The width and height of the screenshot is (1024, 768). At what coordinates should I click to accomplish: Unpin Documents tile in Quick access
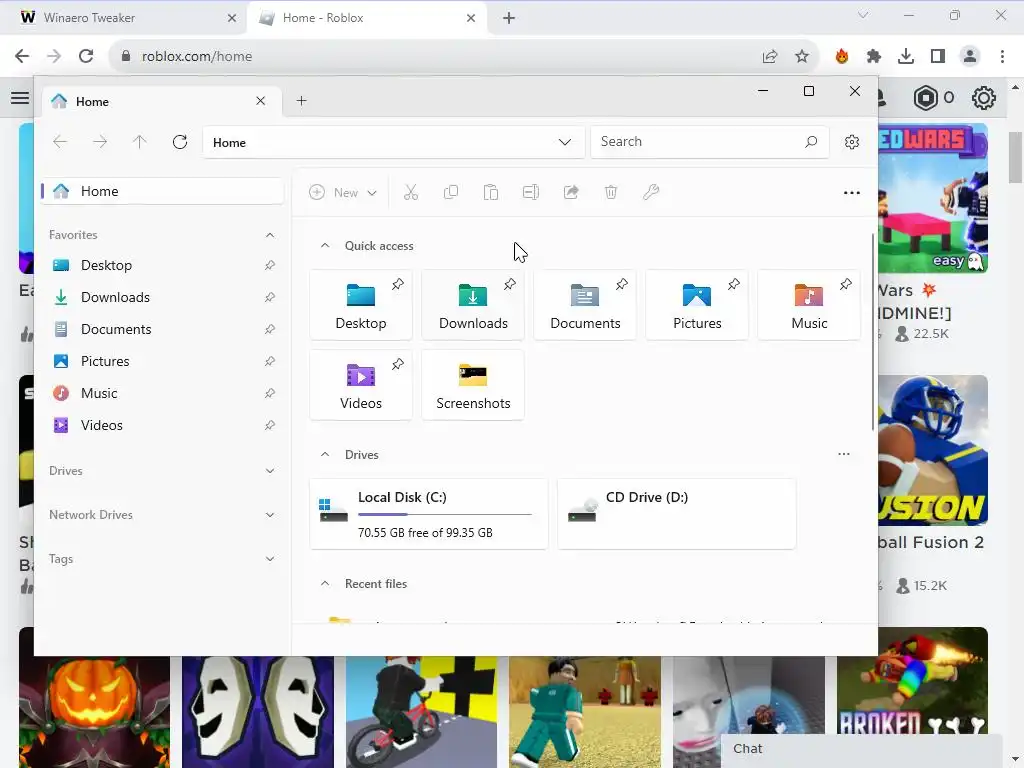tap(622, 284)
